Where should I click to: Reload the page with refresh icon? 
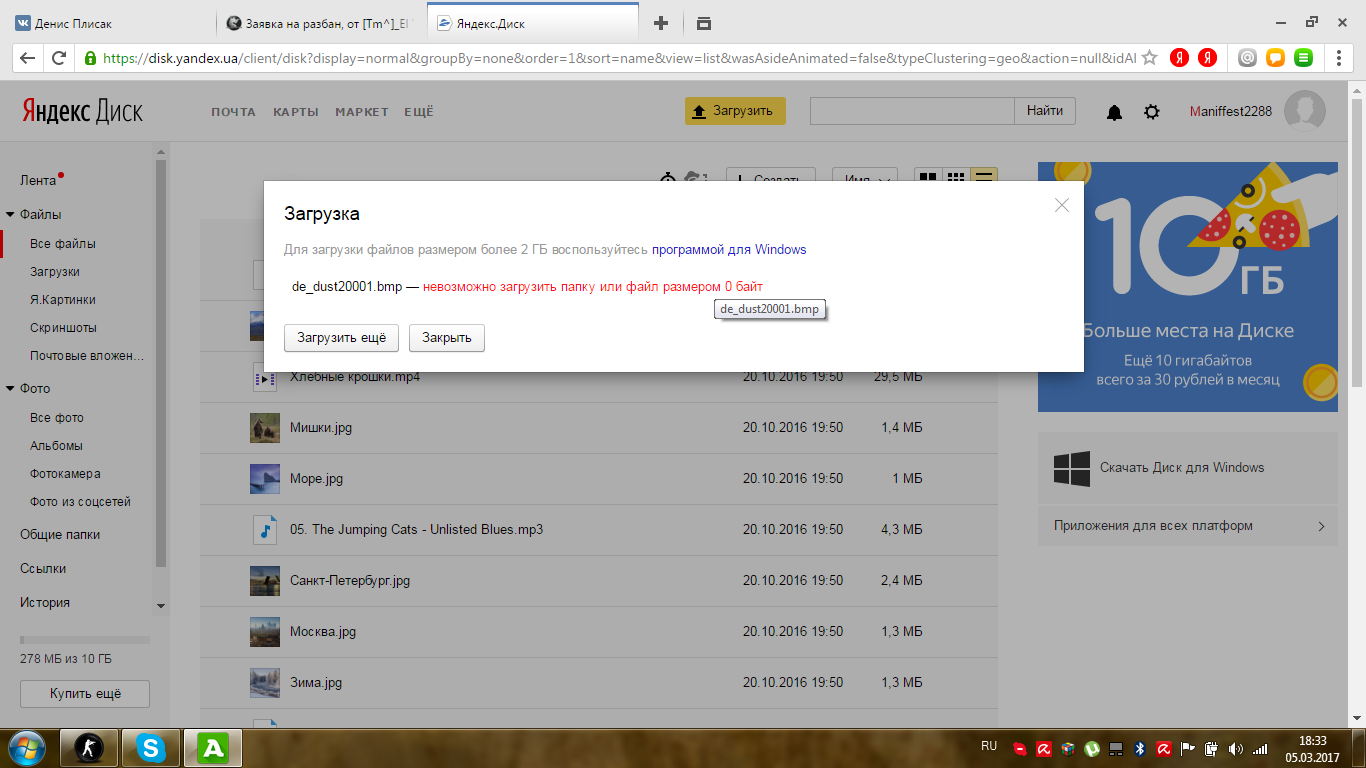[x=59, y=58]
